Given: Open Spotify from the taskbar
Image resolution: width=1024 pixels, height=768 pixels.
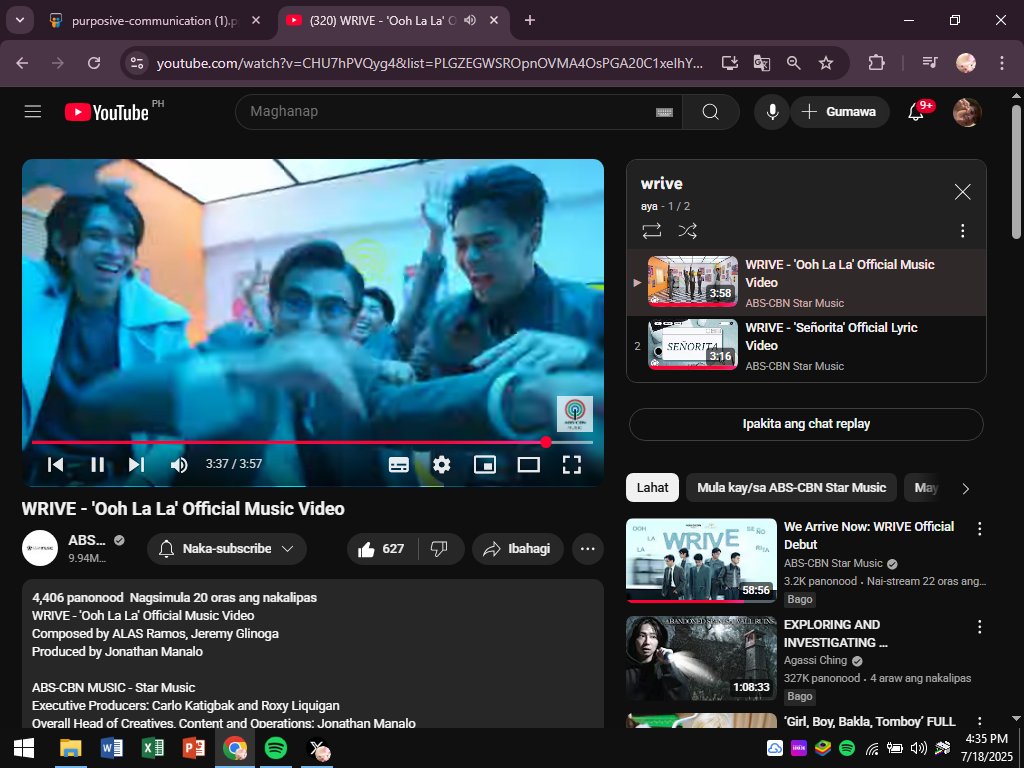Looking at the screenshot, I should (x=276, y=748).
